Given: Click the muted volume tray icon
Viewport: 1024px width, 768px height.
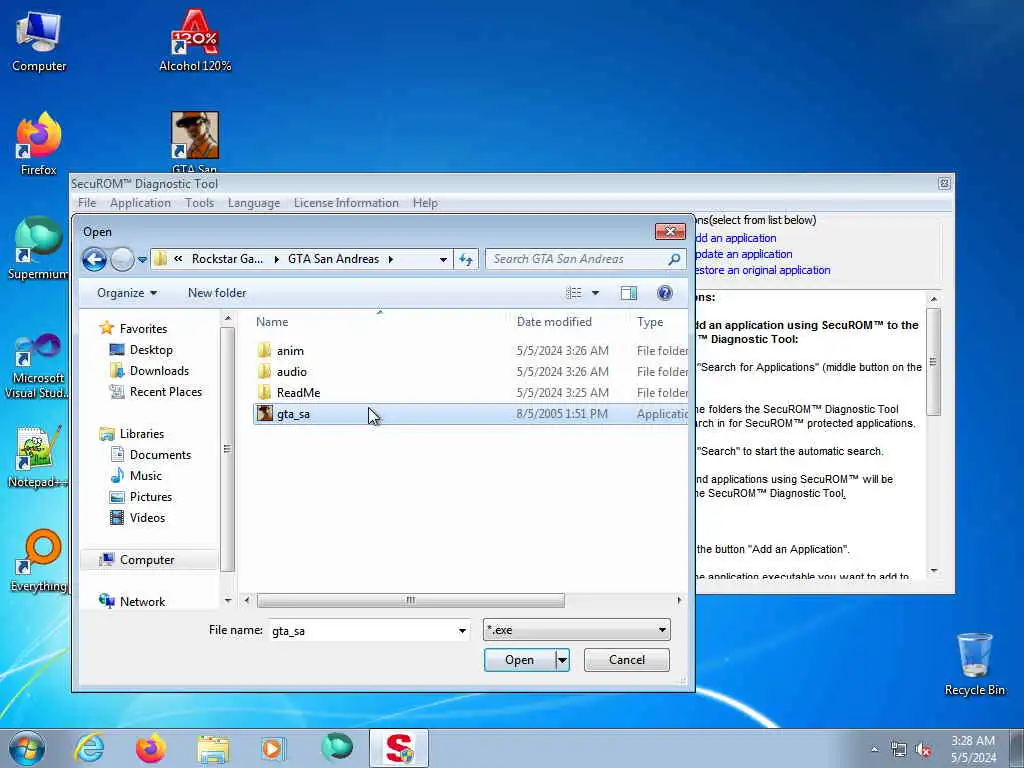Looking at the screenshot, I should click(x=923, y=750).
